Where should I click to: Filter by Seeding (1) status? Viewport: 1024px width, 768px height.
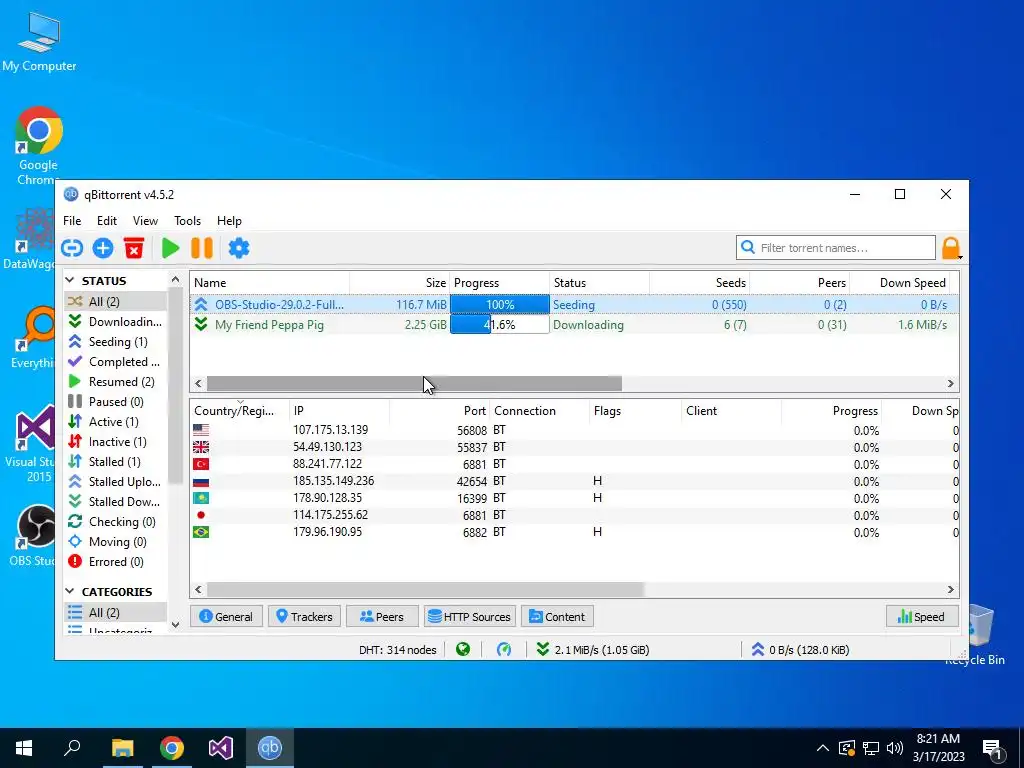coord(116,342)
